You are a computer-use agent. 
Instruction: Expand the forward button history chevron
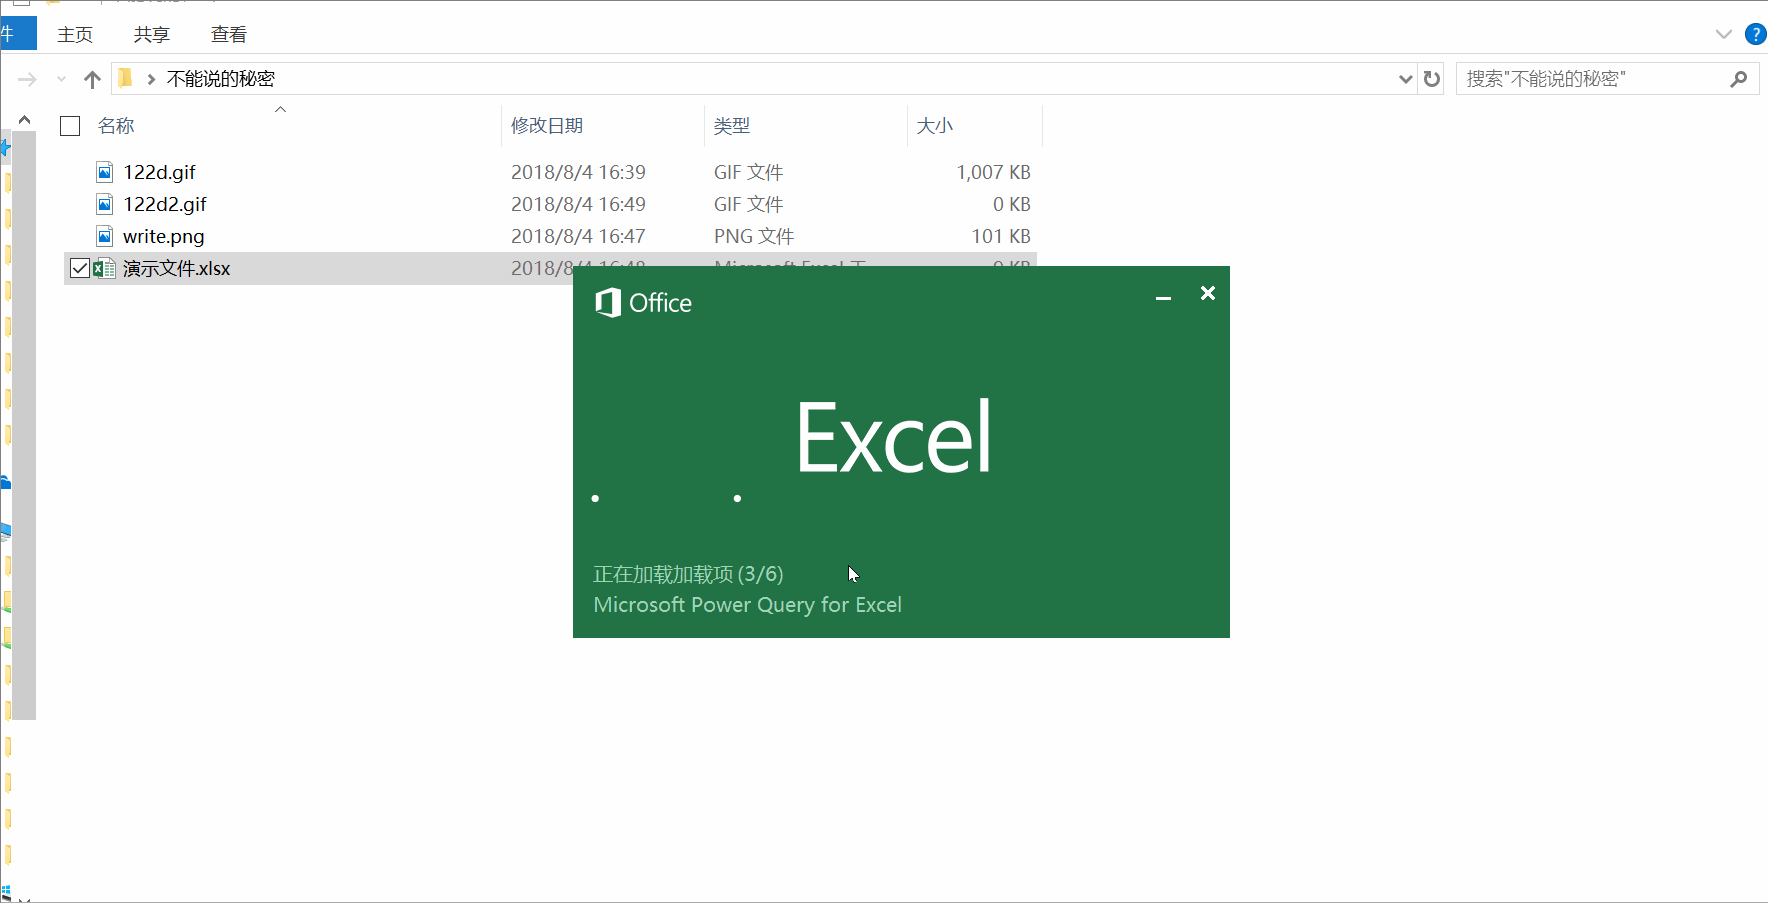pyautogui.click(x=61, y=78)
